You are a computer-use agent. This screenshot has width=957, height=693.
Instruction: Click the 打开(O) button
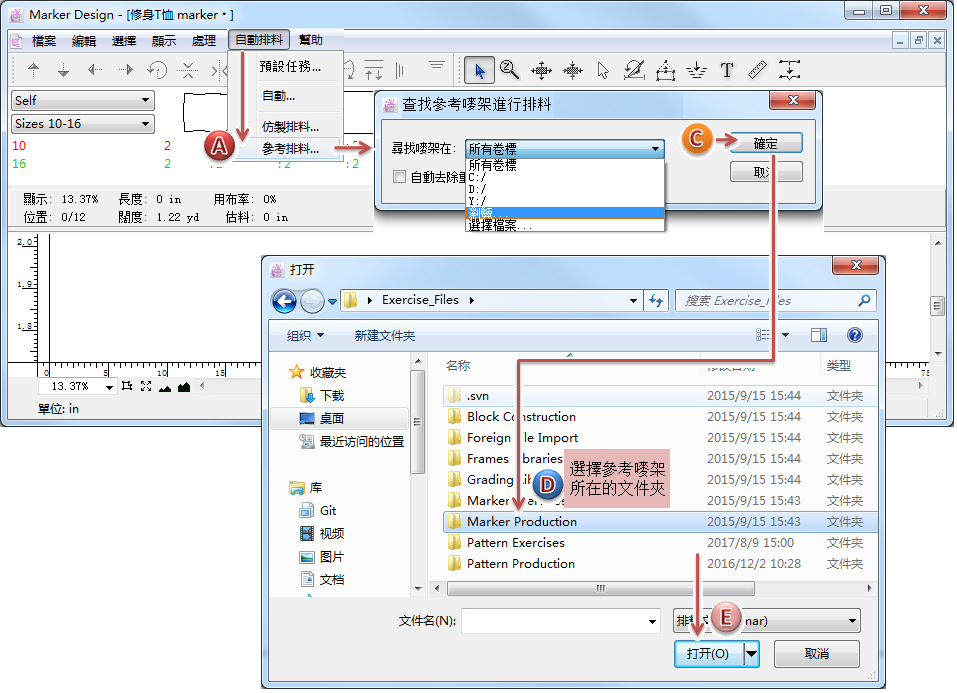[707, 654]
